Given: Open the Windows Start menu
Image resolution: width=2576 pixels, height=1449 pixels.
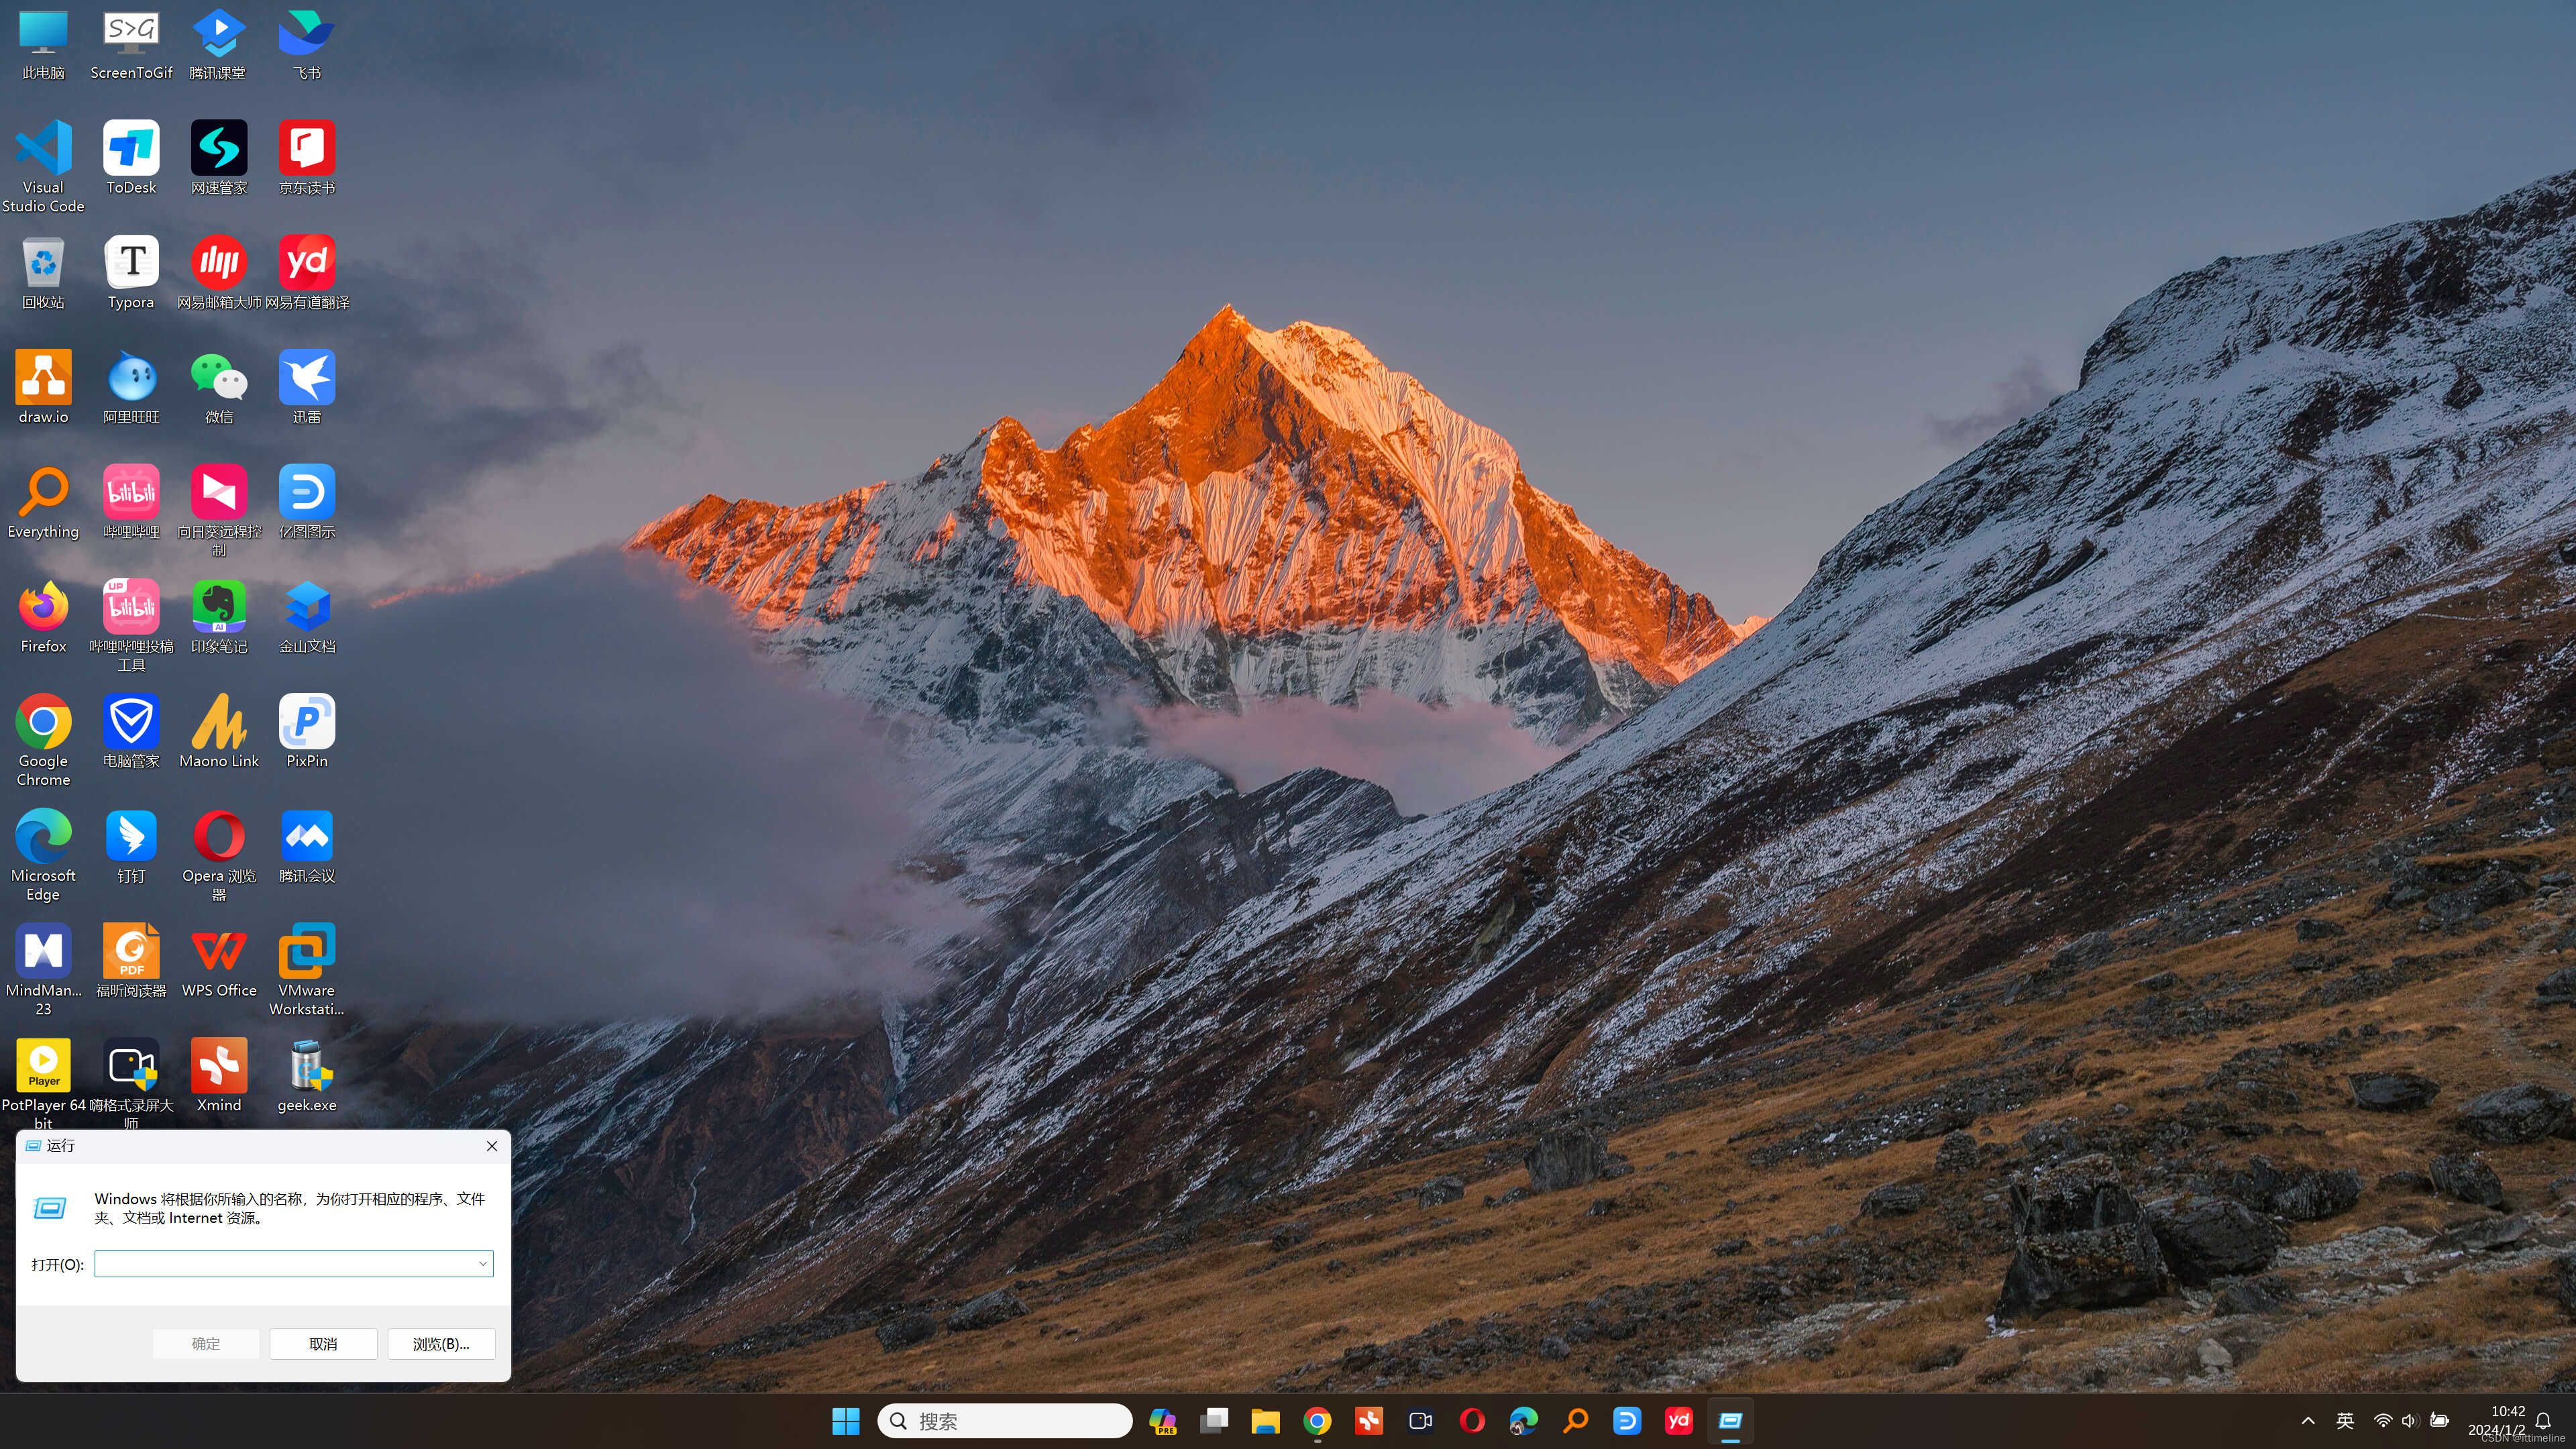Looking at the screenshot, I should [846, 1421].
